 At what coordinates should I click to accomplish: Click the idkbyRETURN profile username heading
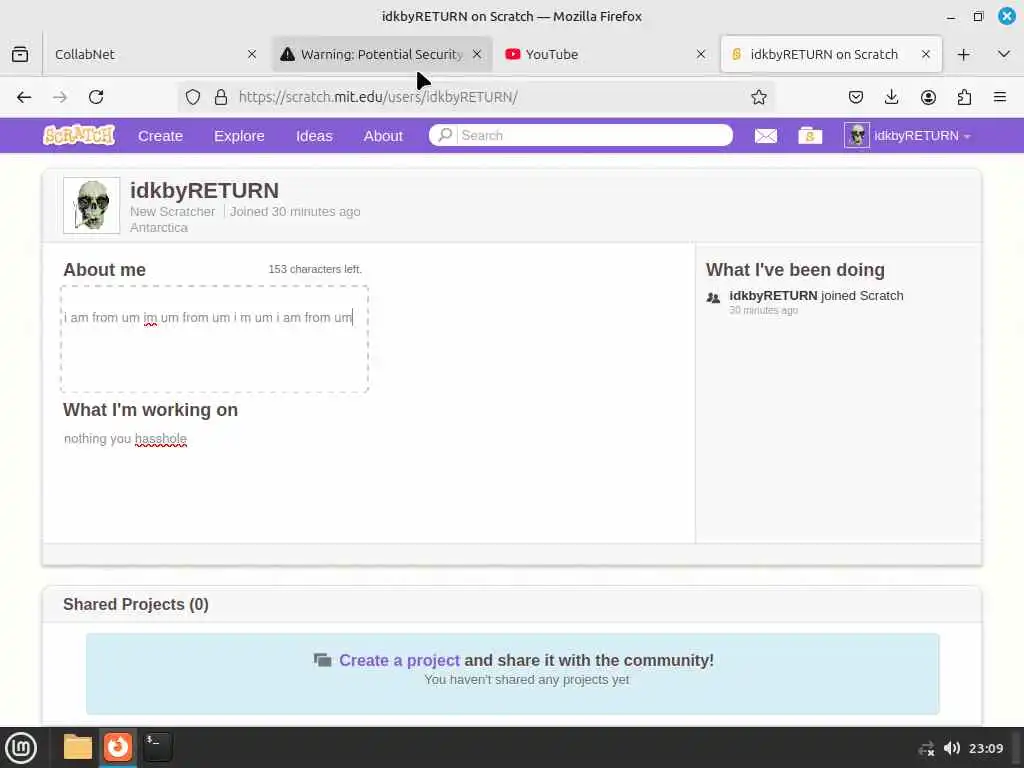[x=204, y=191]
